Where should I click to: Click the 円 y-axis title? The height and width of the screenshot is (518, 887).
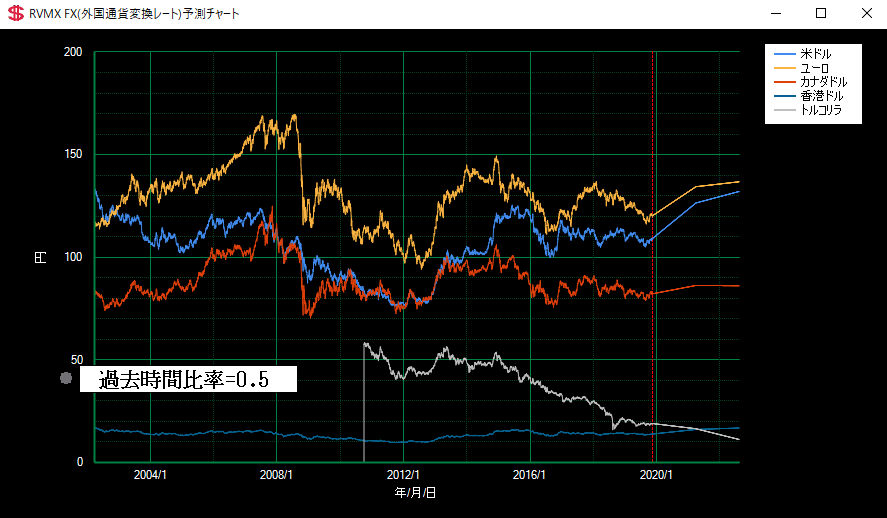tap(41, 257)
